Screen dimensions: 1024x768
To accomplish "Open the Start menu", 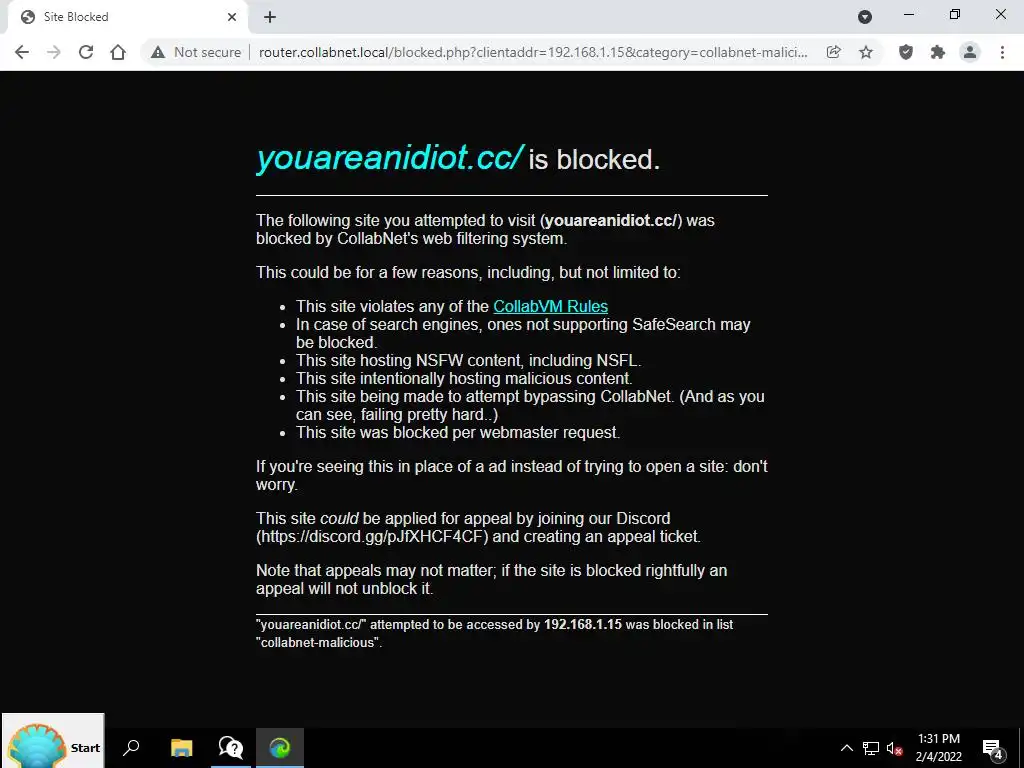I will click(53, 748).
